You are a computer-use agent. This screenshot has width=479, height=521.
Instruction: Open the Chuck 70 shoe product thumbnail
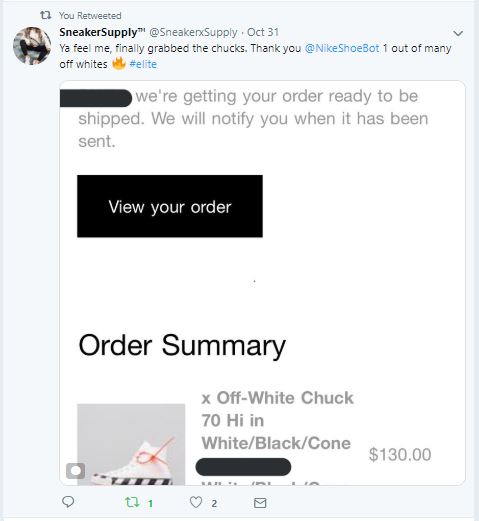pyautogui.click(x=131, y=444)
